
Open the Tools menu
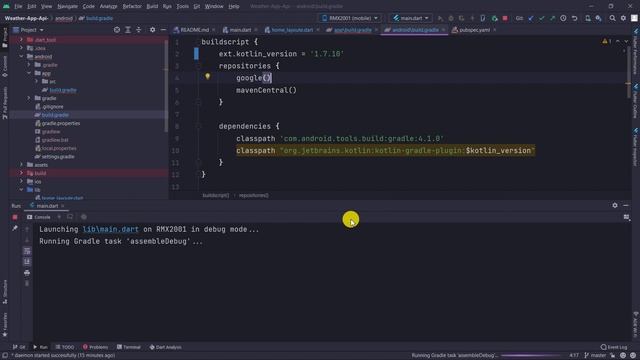[x=182, y=7]
